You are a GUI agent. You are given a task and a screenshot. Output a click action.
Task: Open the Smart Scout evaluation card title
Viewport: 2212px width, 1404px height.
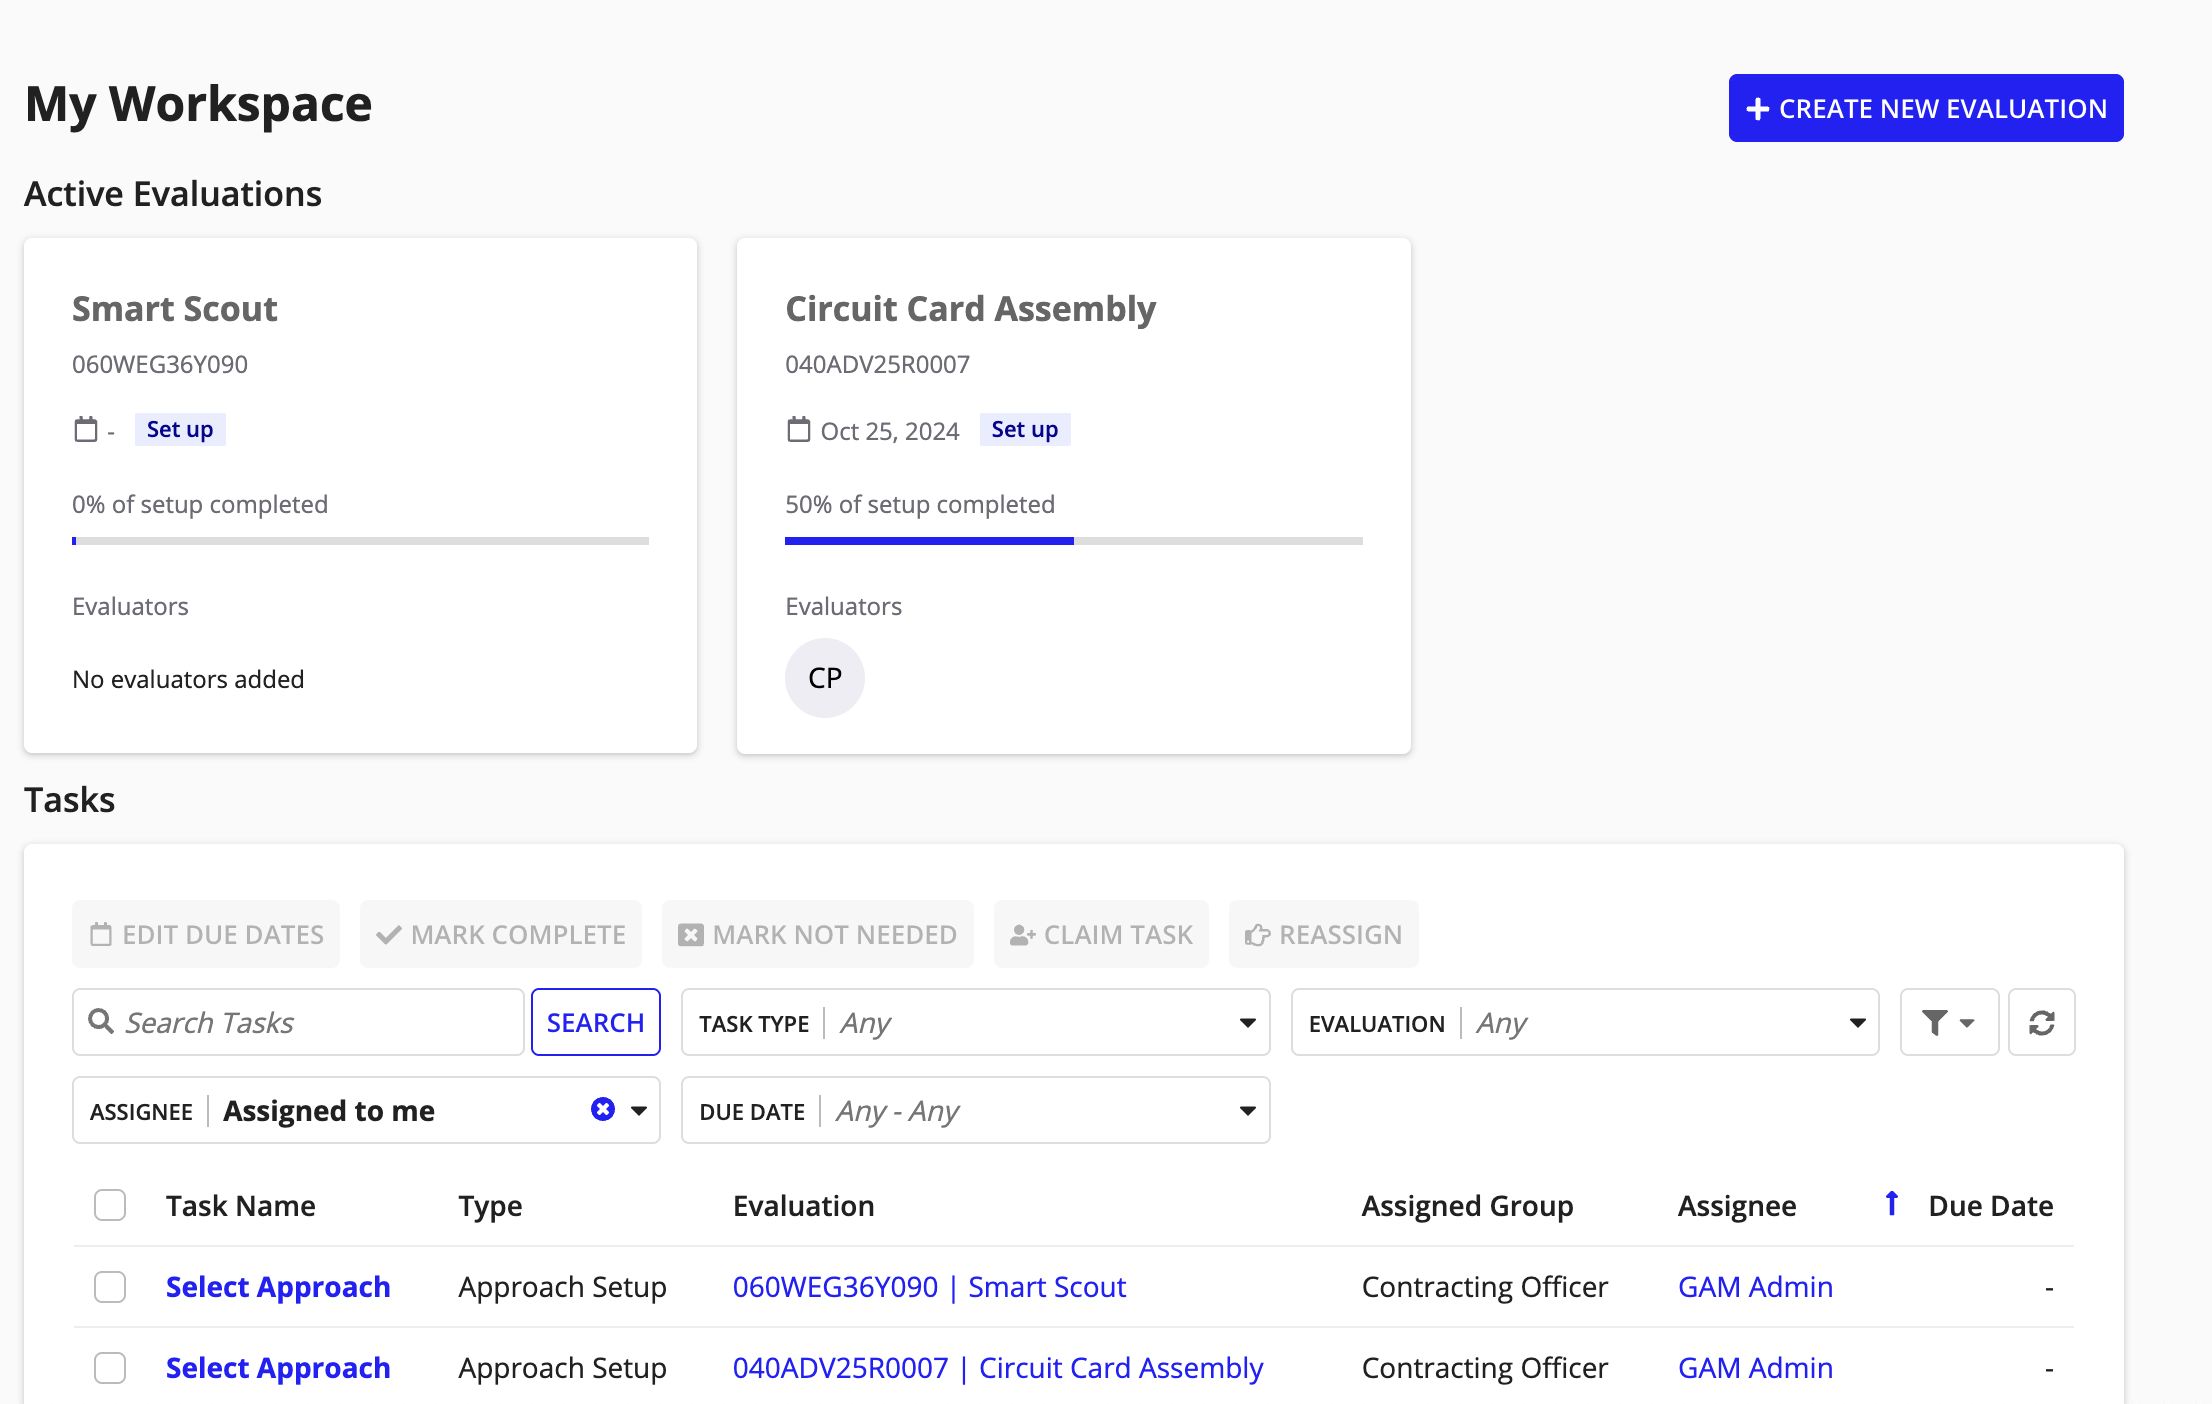(x=175, y=309)
